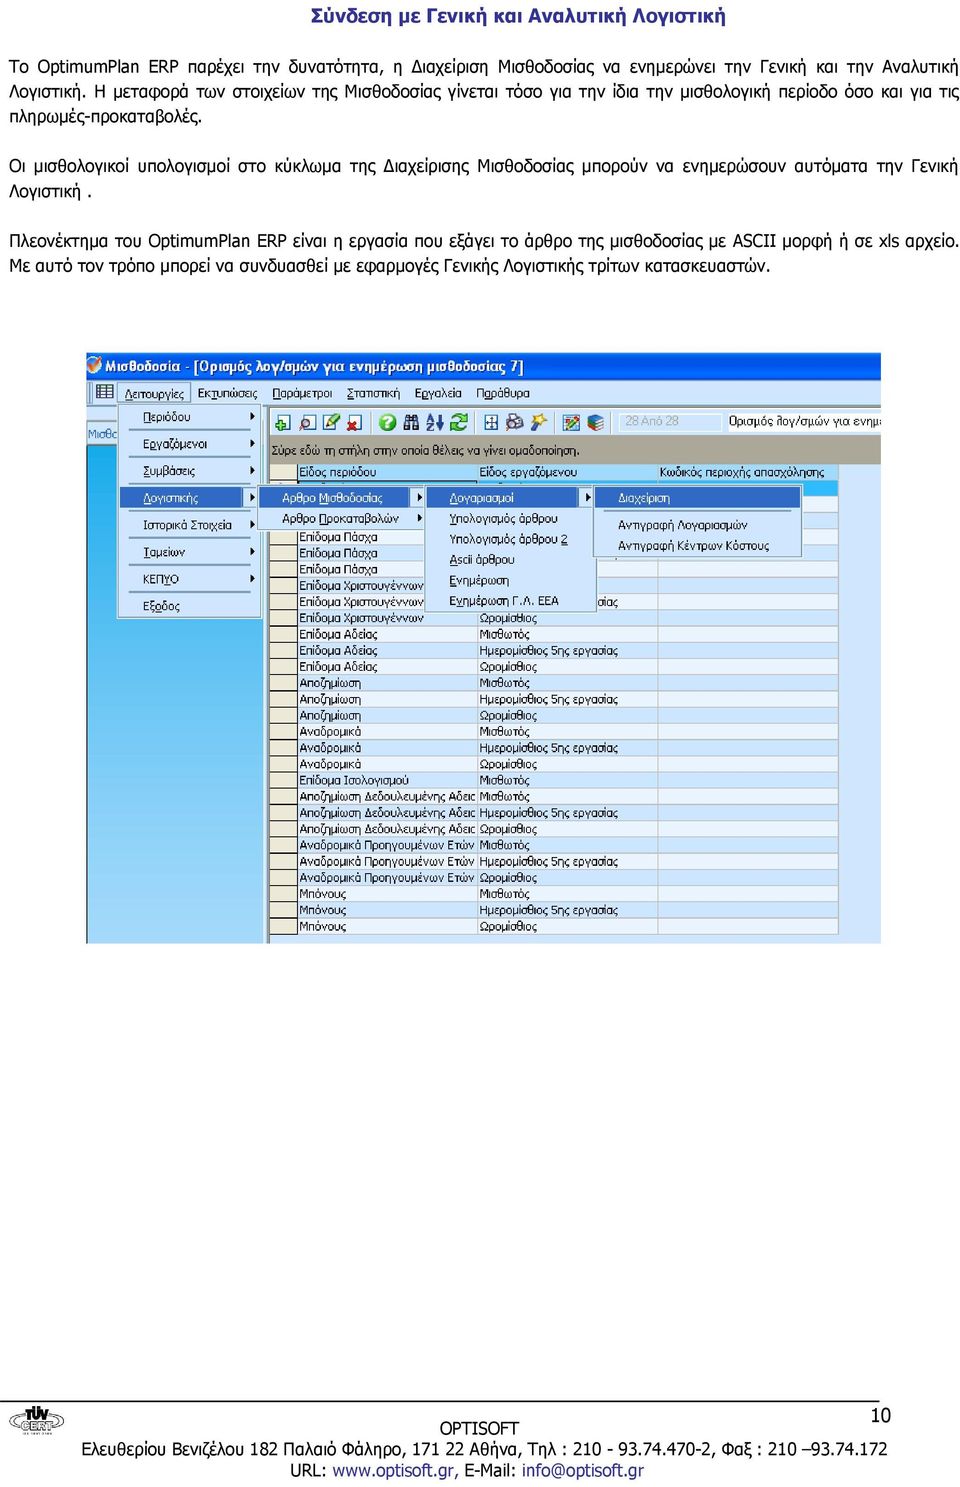Open the Λειτουργίες menu
The image size is (960, 1487).
[154, 393]
